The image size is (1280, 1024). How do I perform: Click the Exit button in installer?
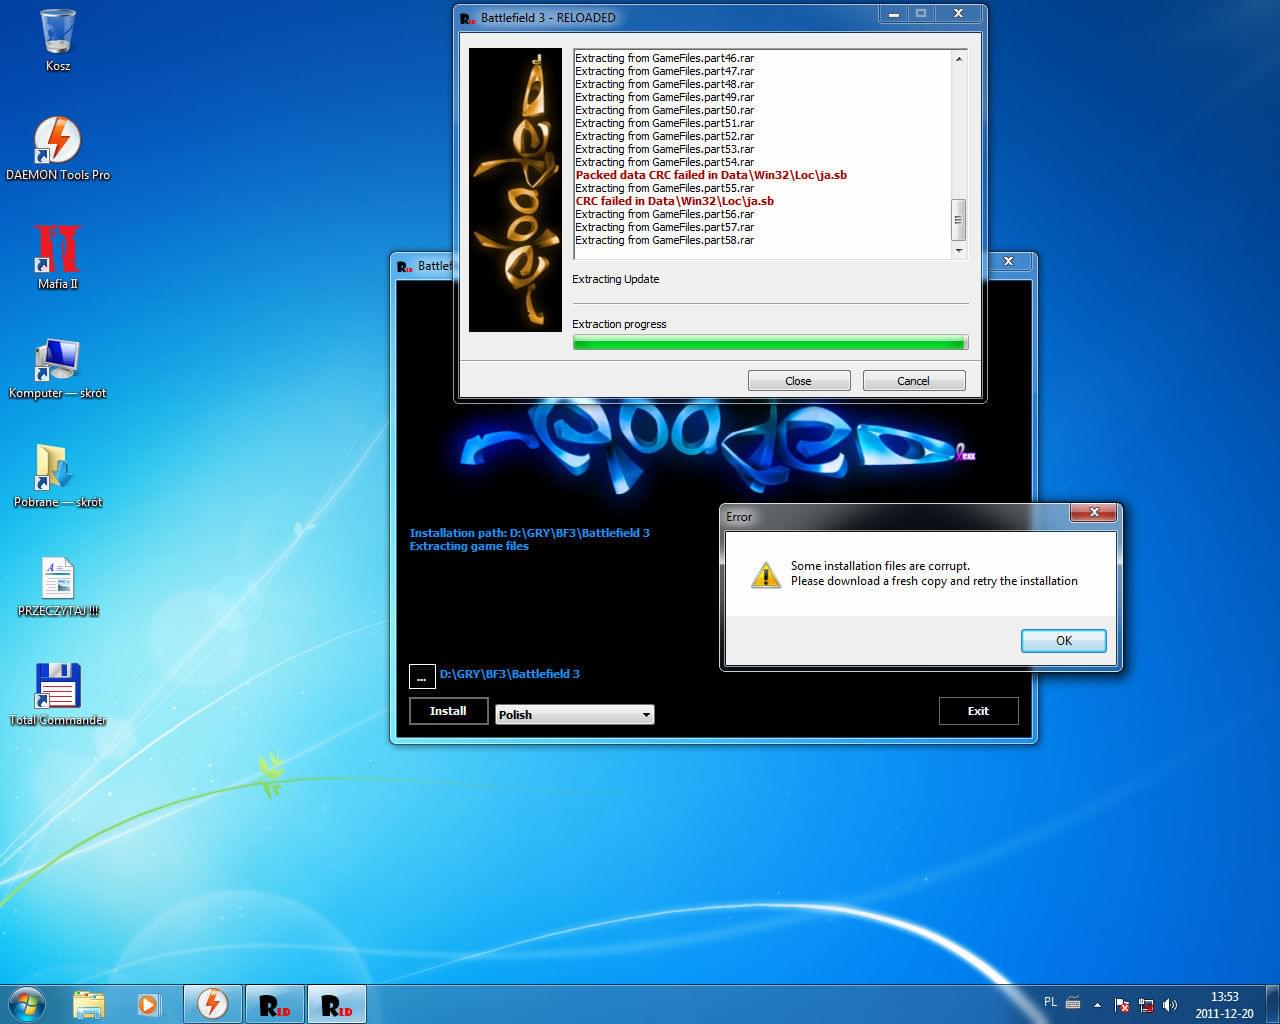pos(978,711)
